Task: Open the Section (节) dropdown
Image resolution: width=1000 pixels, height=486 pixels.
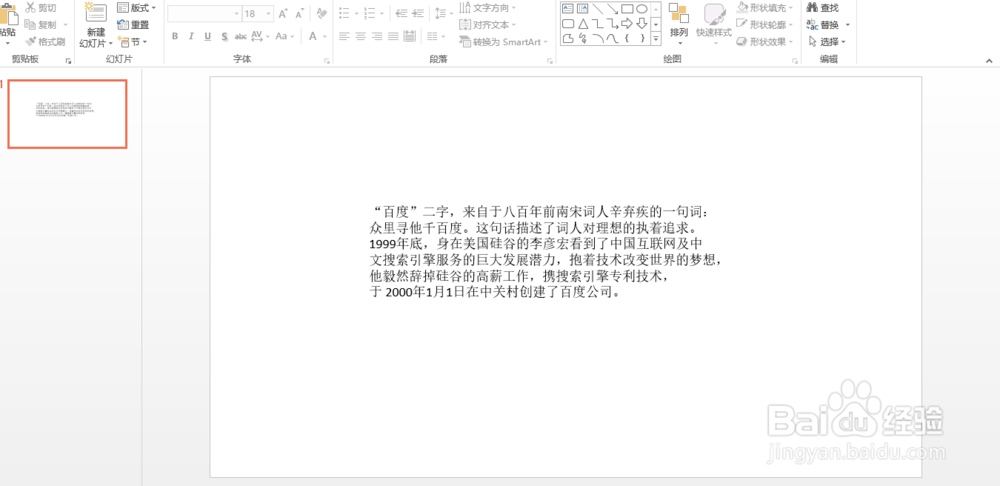Action: [x=133, y=42]
